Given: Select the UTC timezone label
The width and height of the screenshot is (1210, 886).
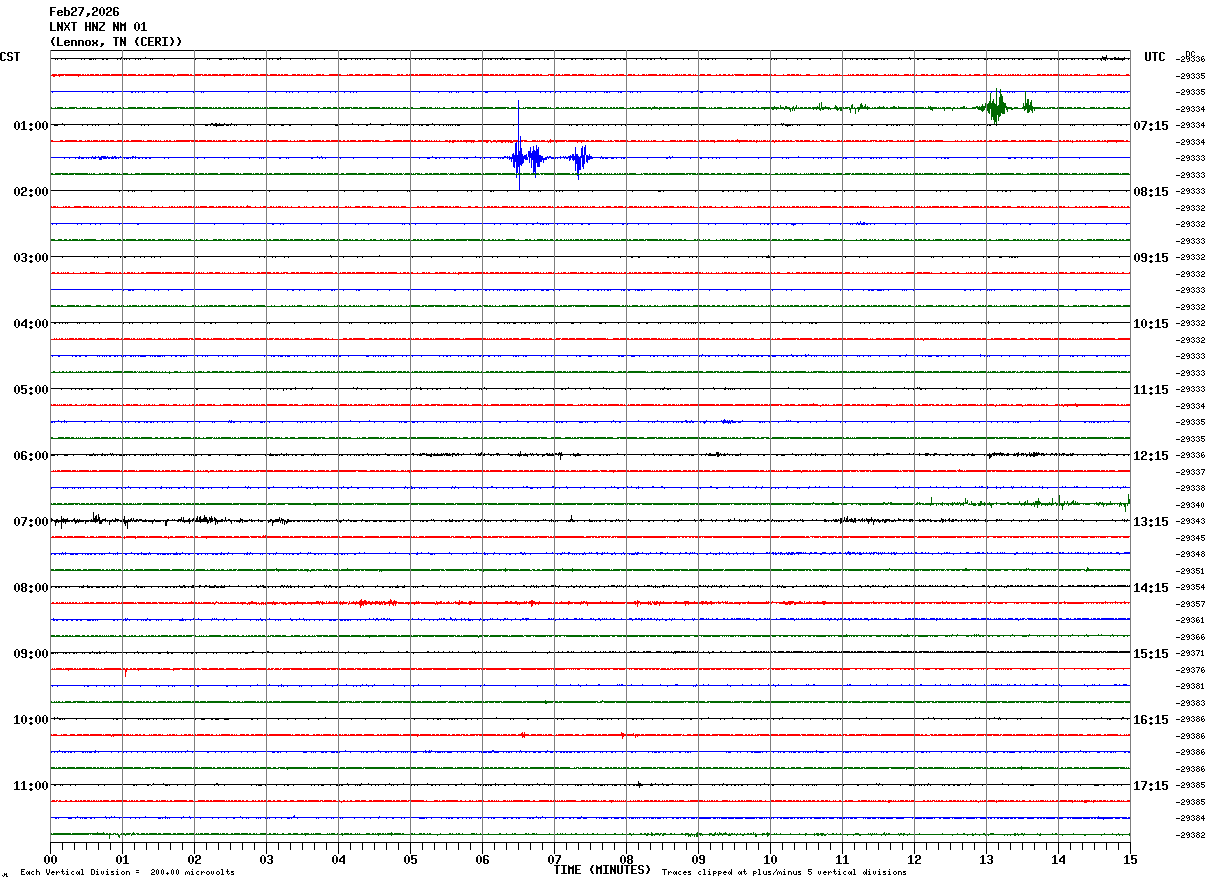Looking at the screenshot, I should pyautogui.click(x=1155, y=57).
